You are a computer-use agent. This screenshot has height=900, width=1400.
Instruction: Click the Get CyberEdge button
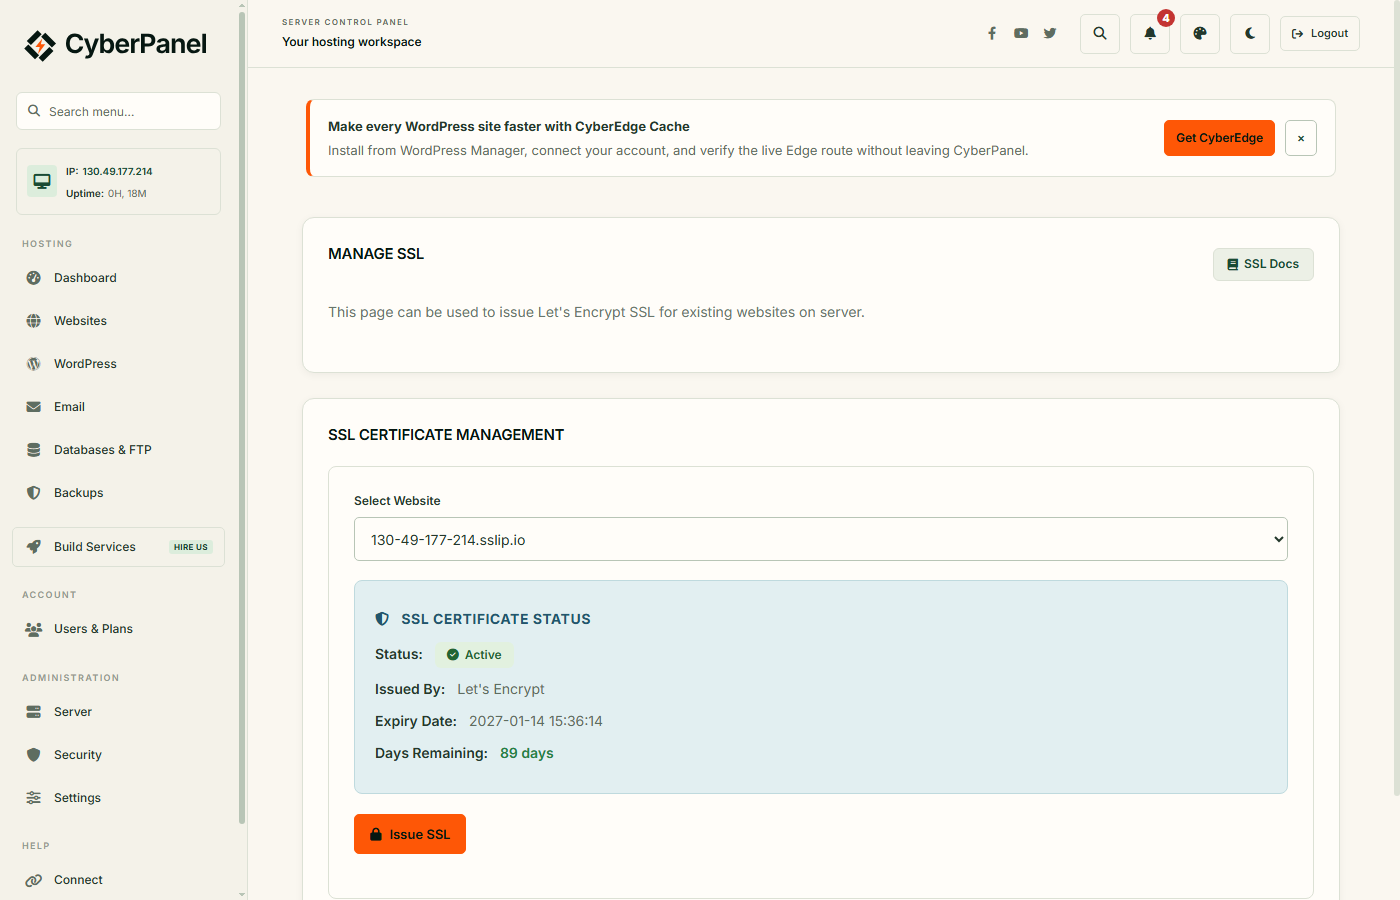pyautogui.click(x=1219, y=138)
